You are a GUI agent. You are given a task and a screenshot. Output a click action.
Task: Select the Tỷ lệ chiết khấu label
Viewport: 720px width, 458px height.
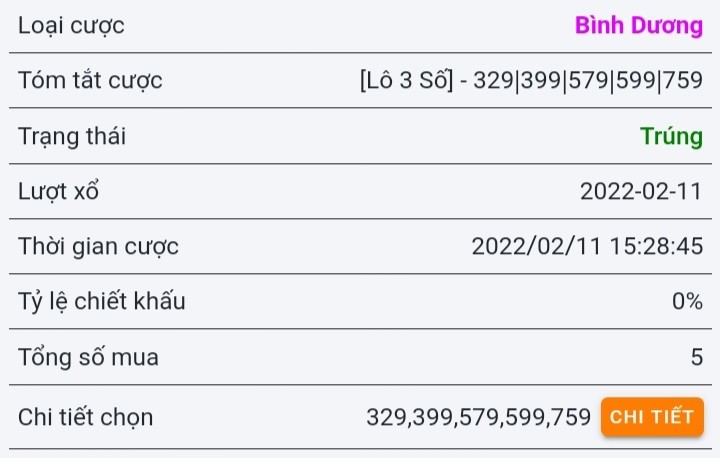click(101, 302)
